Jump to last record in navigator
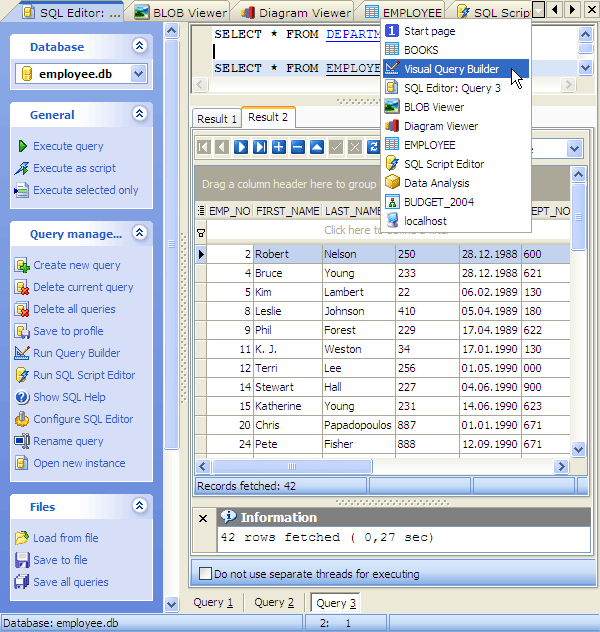The image size is (600, 632). [260, 147]
